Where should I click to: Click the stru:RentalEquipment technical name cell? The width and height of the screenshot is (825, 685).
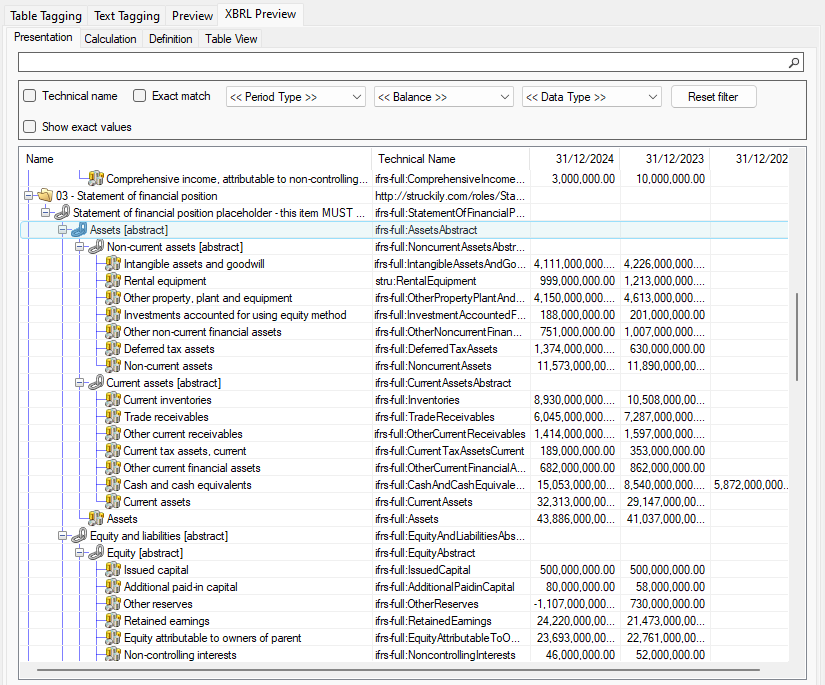[x=426, y=281]
